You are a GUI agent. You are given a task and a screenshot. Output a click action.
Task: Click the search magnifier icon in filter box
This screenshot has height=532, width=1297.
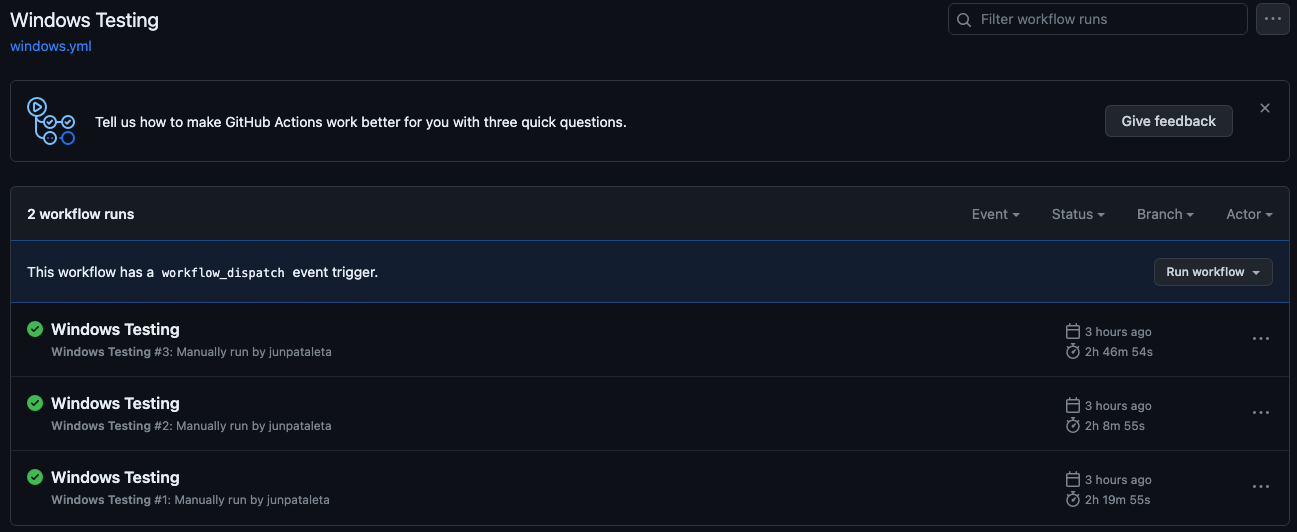tap(964, 19)
